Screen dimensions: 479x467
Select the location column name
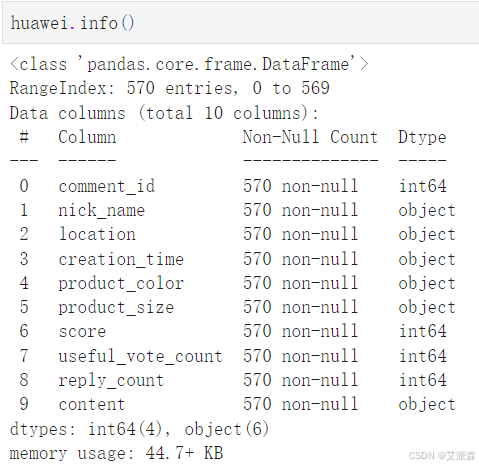97,234
